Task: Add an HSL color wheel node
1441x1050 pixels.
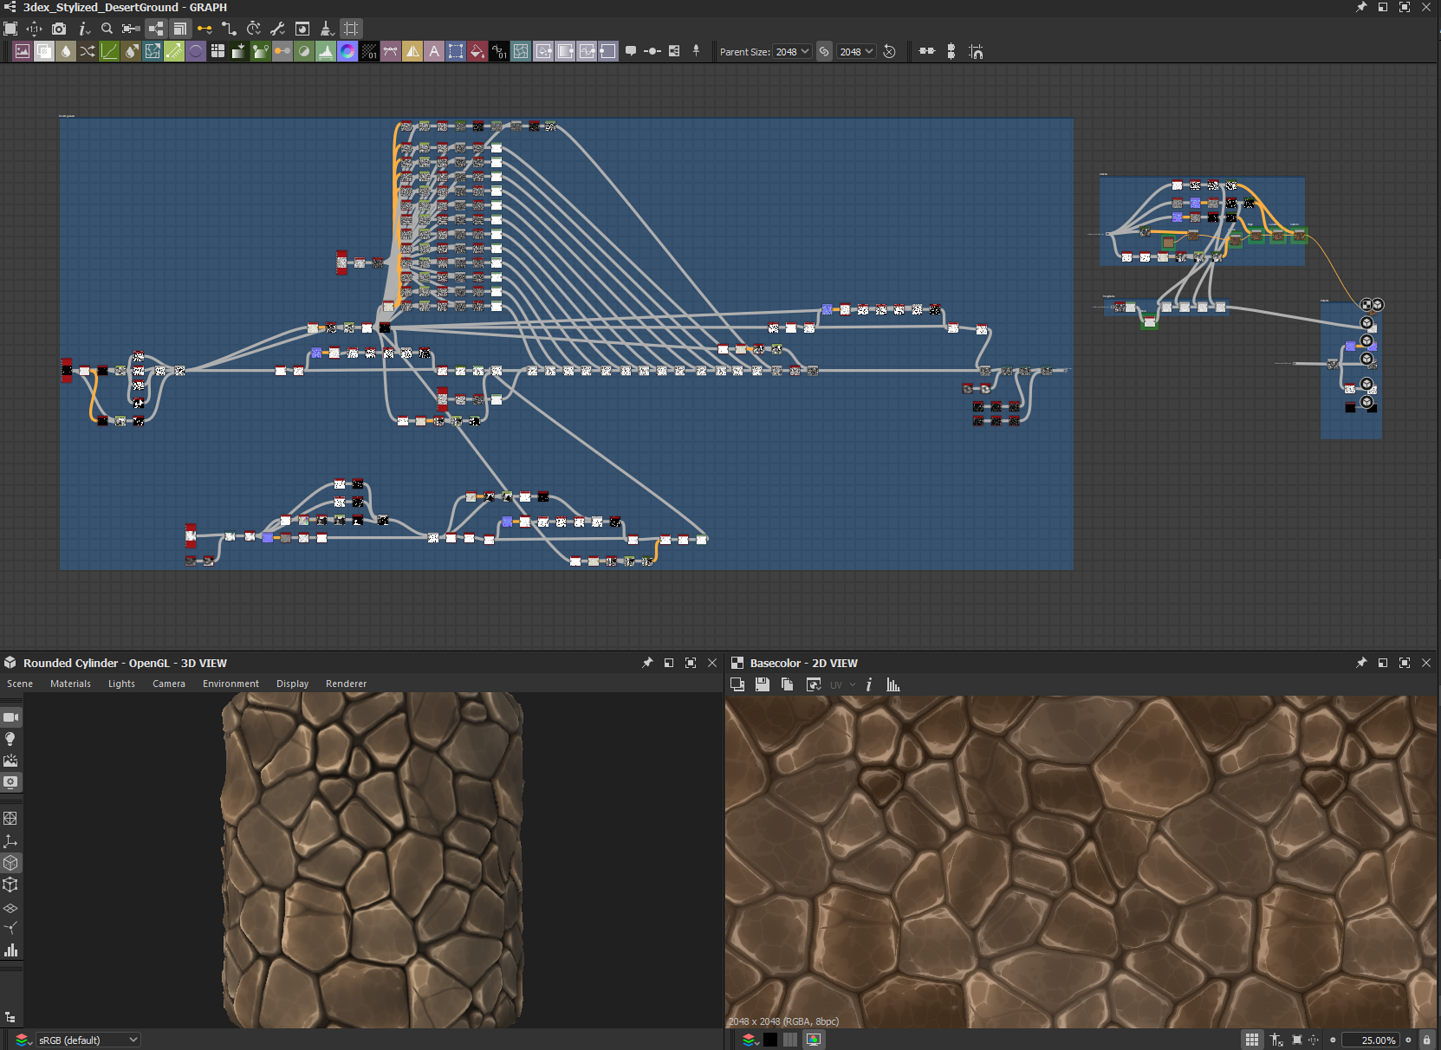Action: coord(347,52)
